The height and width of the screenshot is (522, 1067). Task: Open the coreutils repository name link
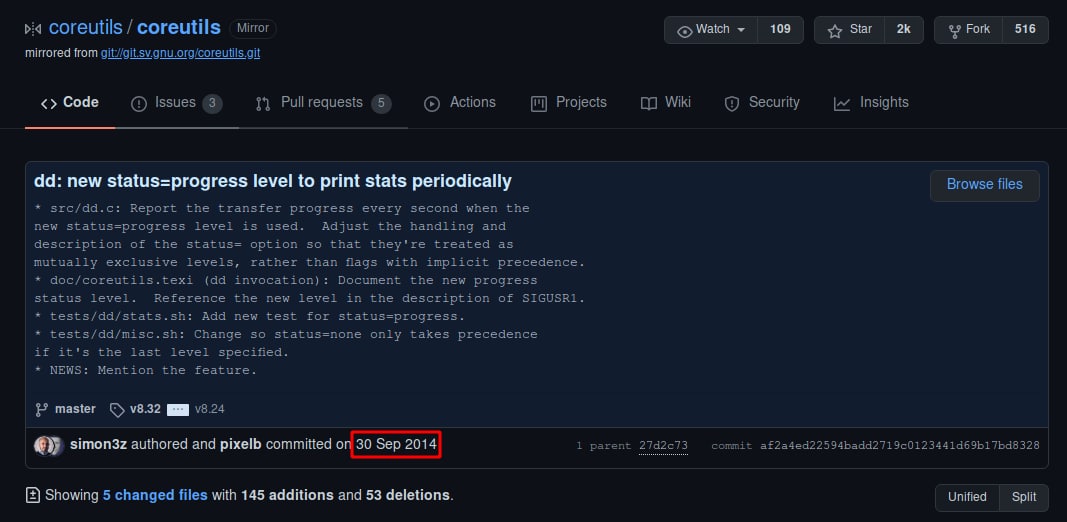coord(179,28)
